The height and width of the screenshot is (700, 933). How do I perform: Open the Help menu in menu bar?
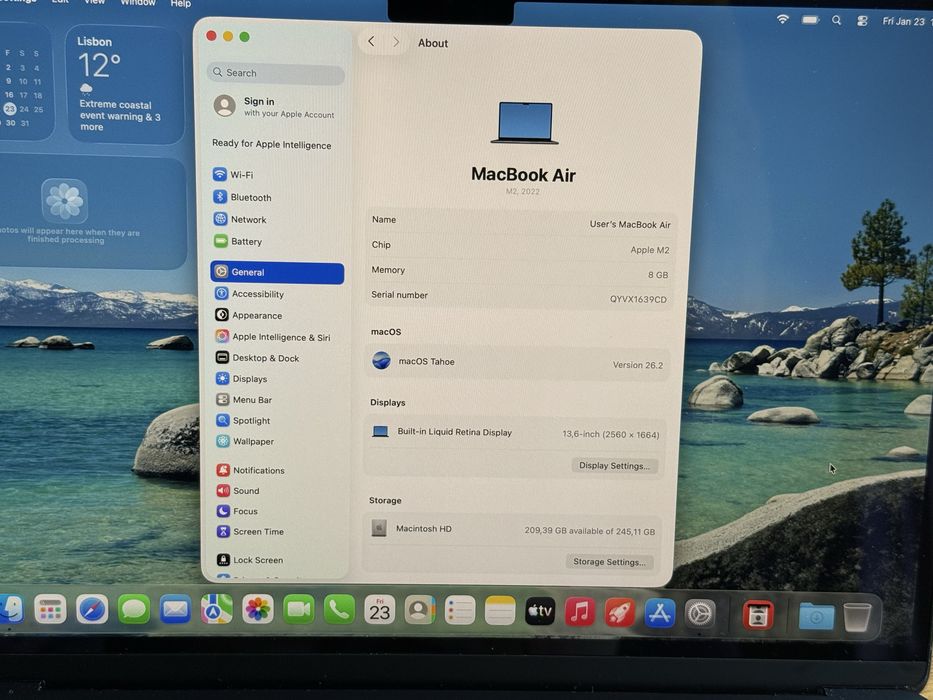click(181, 4)
